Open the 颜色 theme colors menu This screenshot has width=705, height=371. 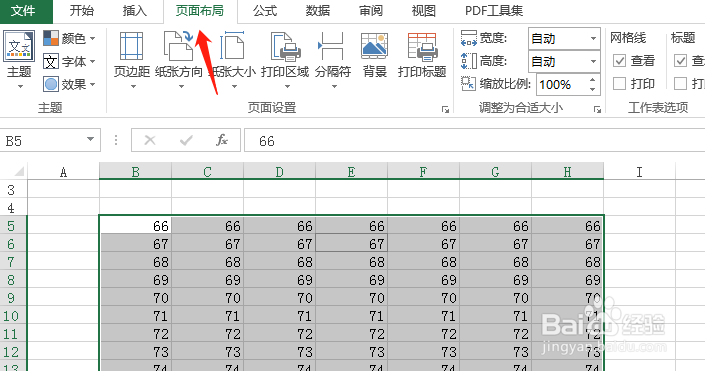pyautogui.click(x=69, y=38)
